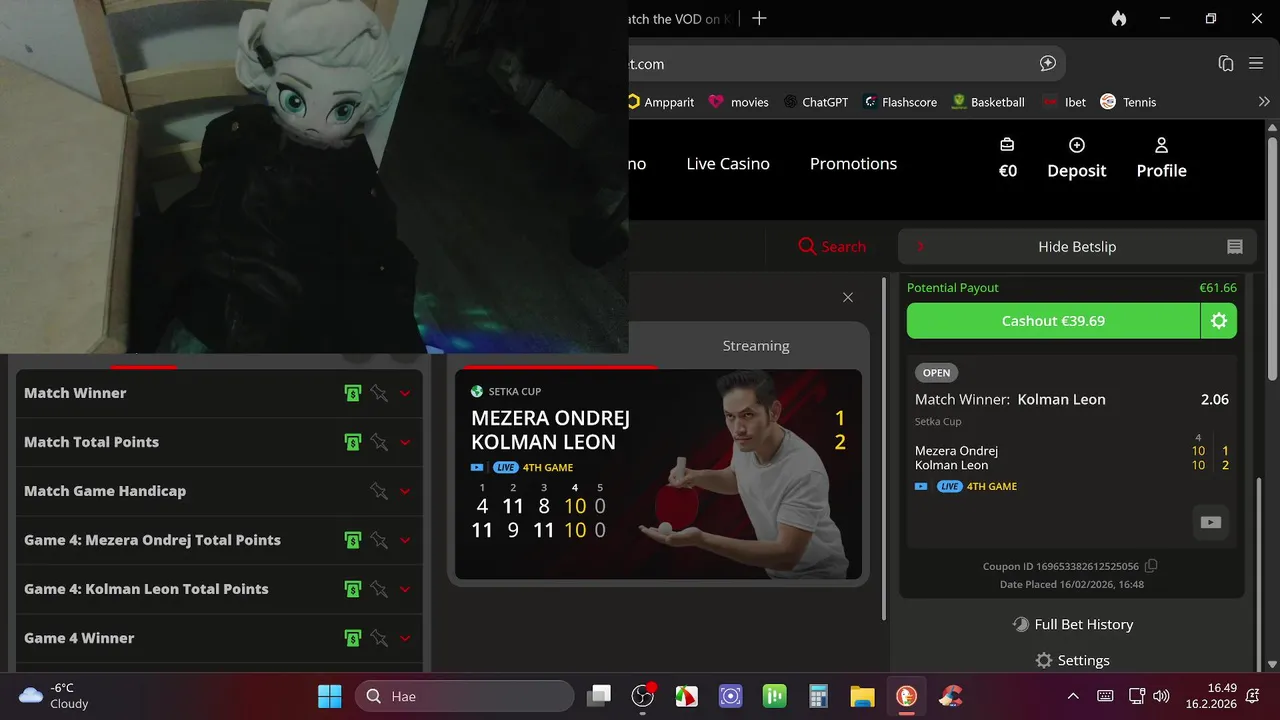Show more bookmarks chevron
Image resolution: width=1280 pixels, height=720 pixels.
pyautogui.click(x=1264, y=102)
